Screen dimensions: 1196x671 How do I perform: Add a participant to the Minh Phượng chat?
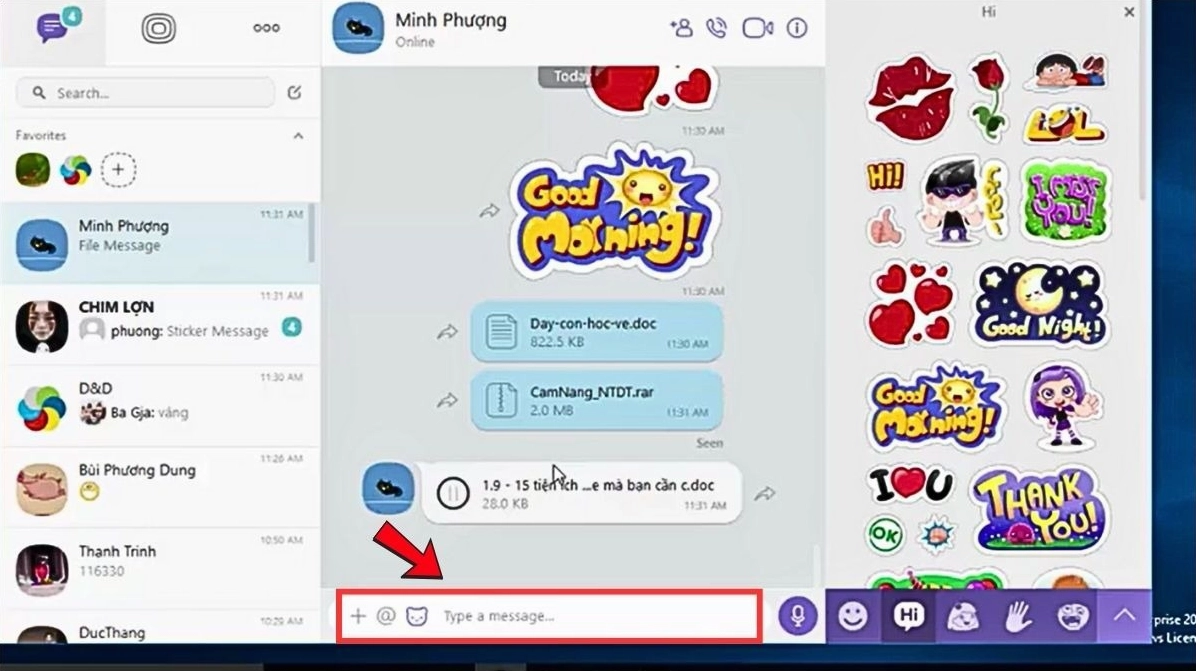[x=683, y=27]
